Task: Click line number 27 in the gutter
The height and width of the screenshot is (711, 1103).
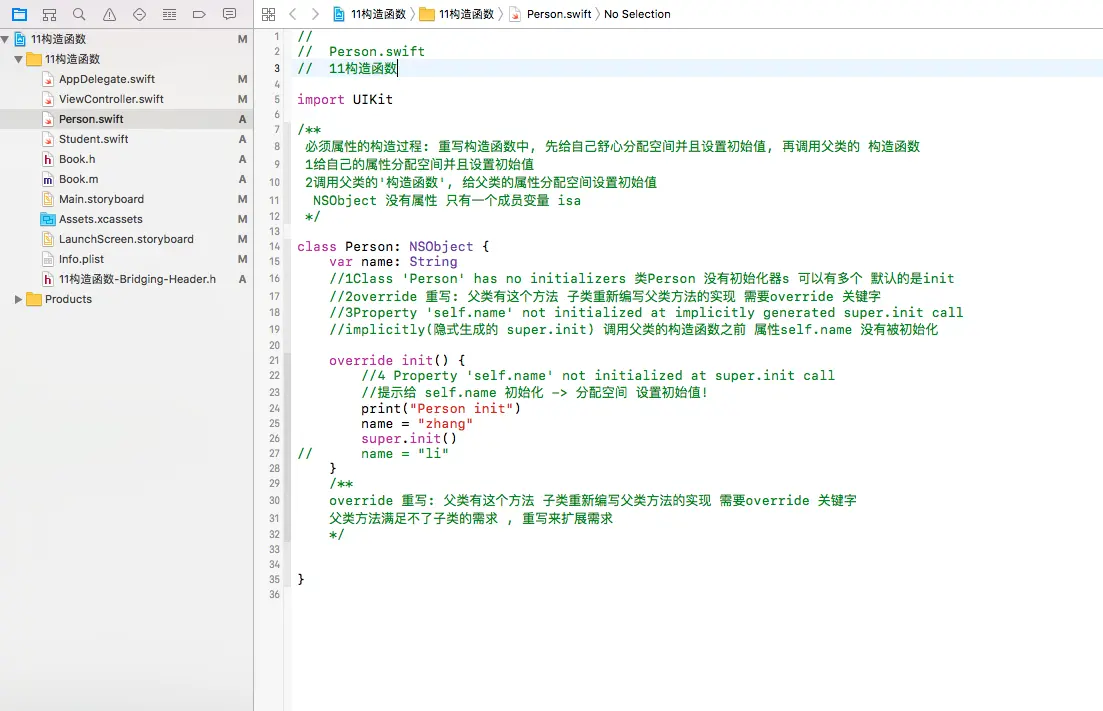Action: point(274,454)
